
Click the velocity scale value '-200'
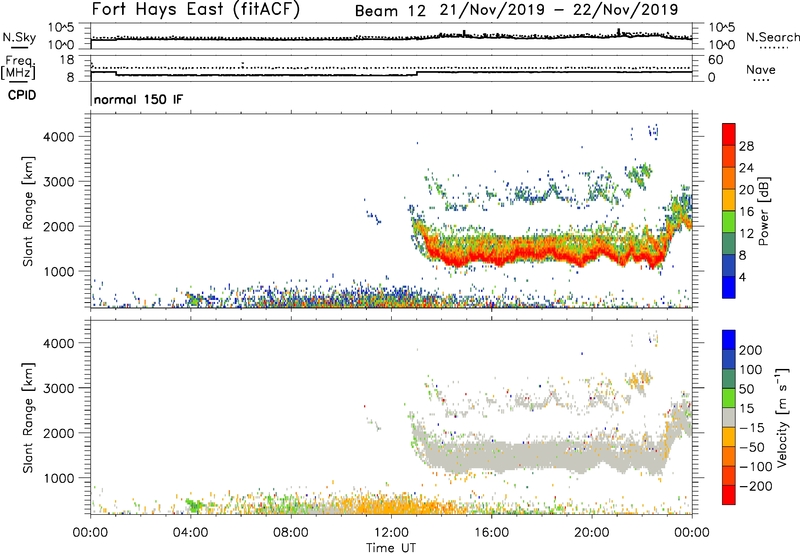coord(755,486)
